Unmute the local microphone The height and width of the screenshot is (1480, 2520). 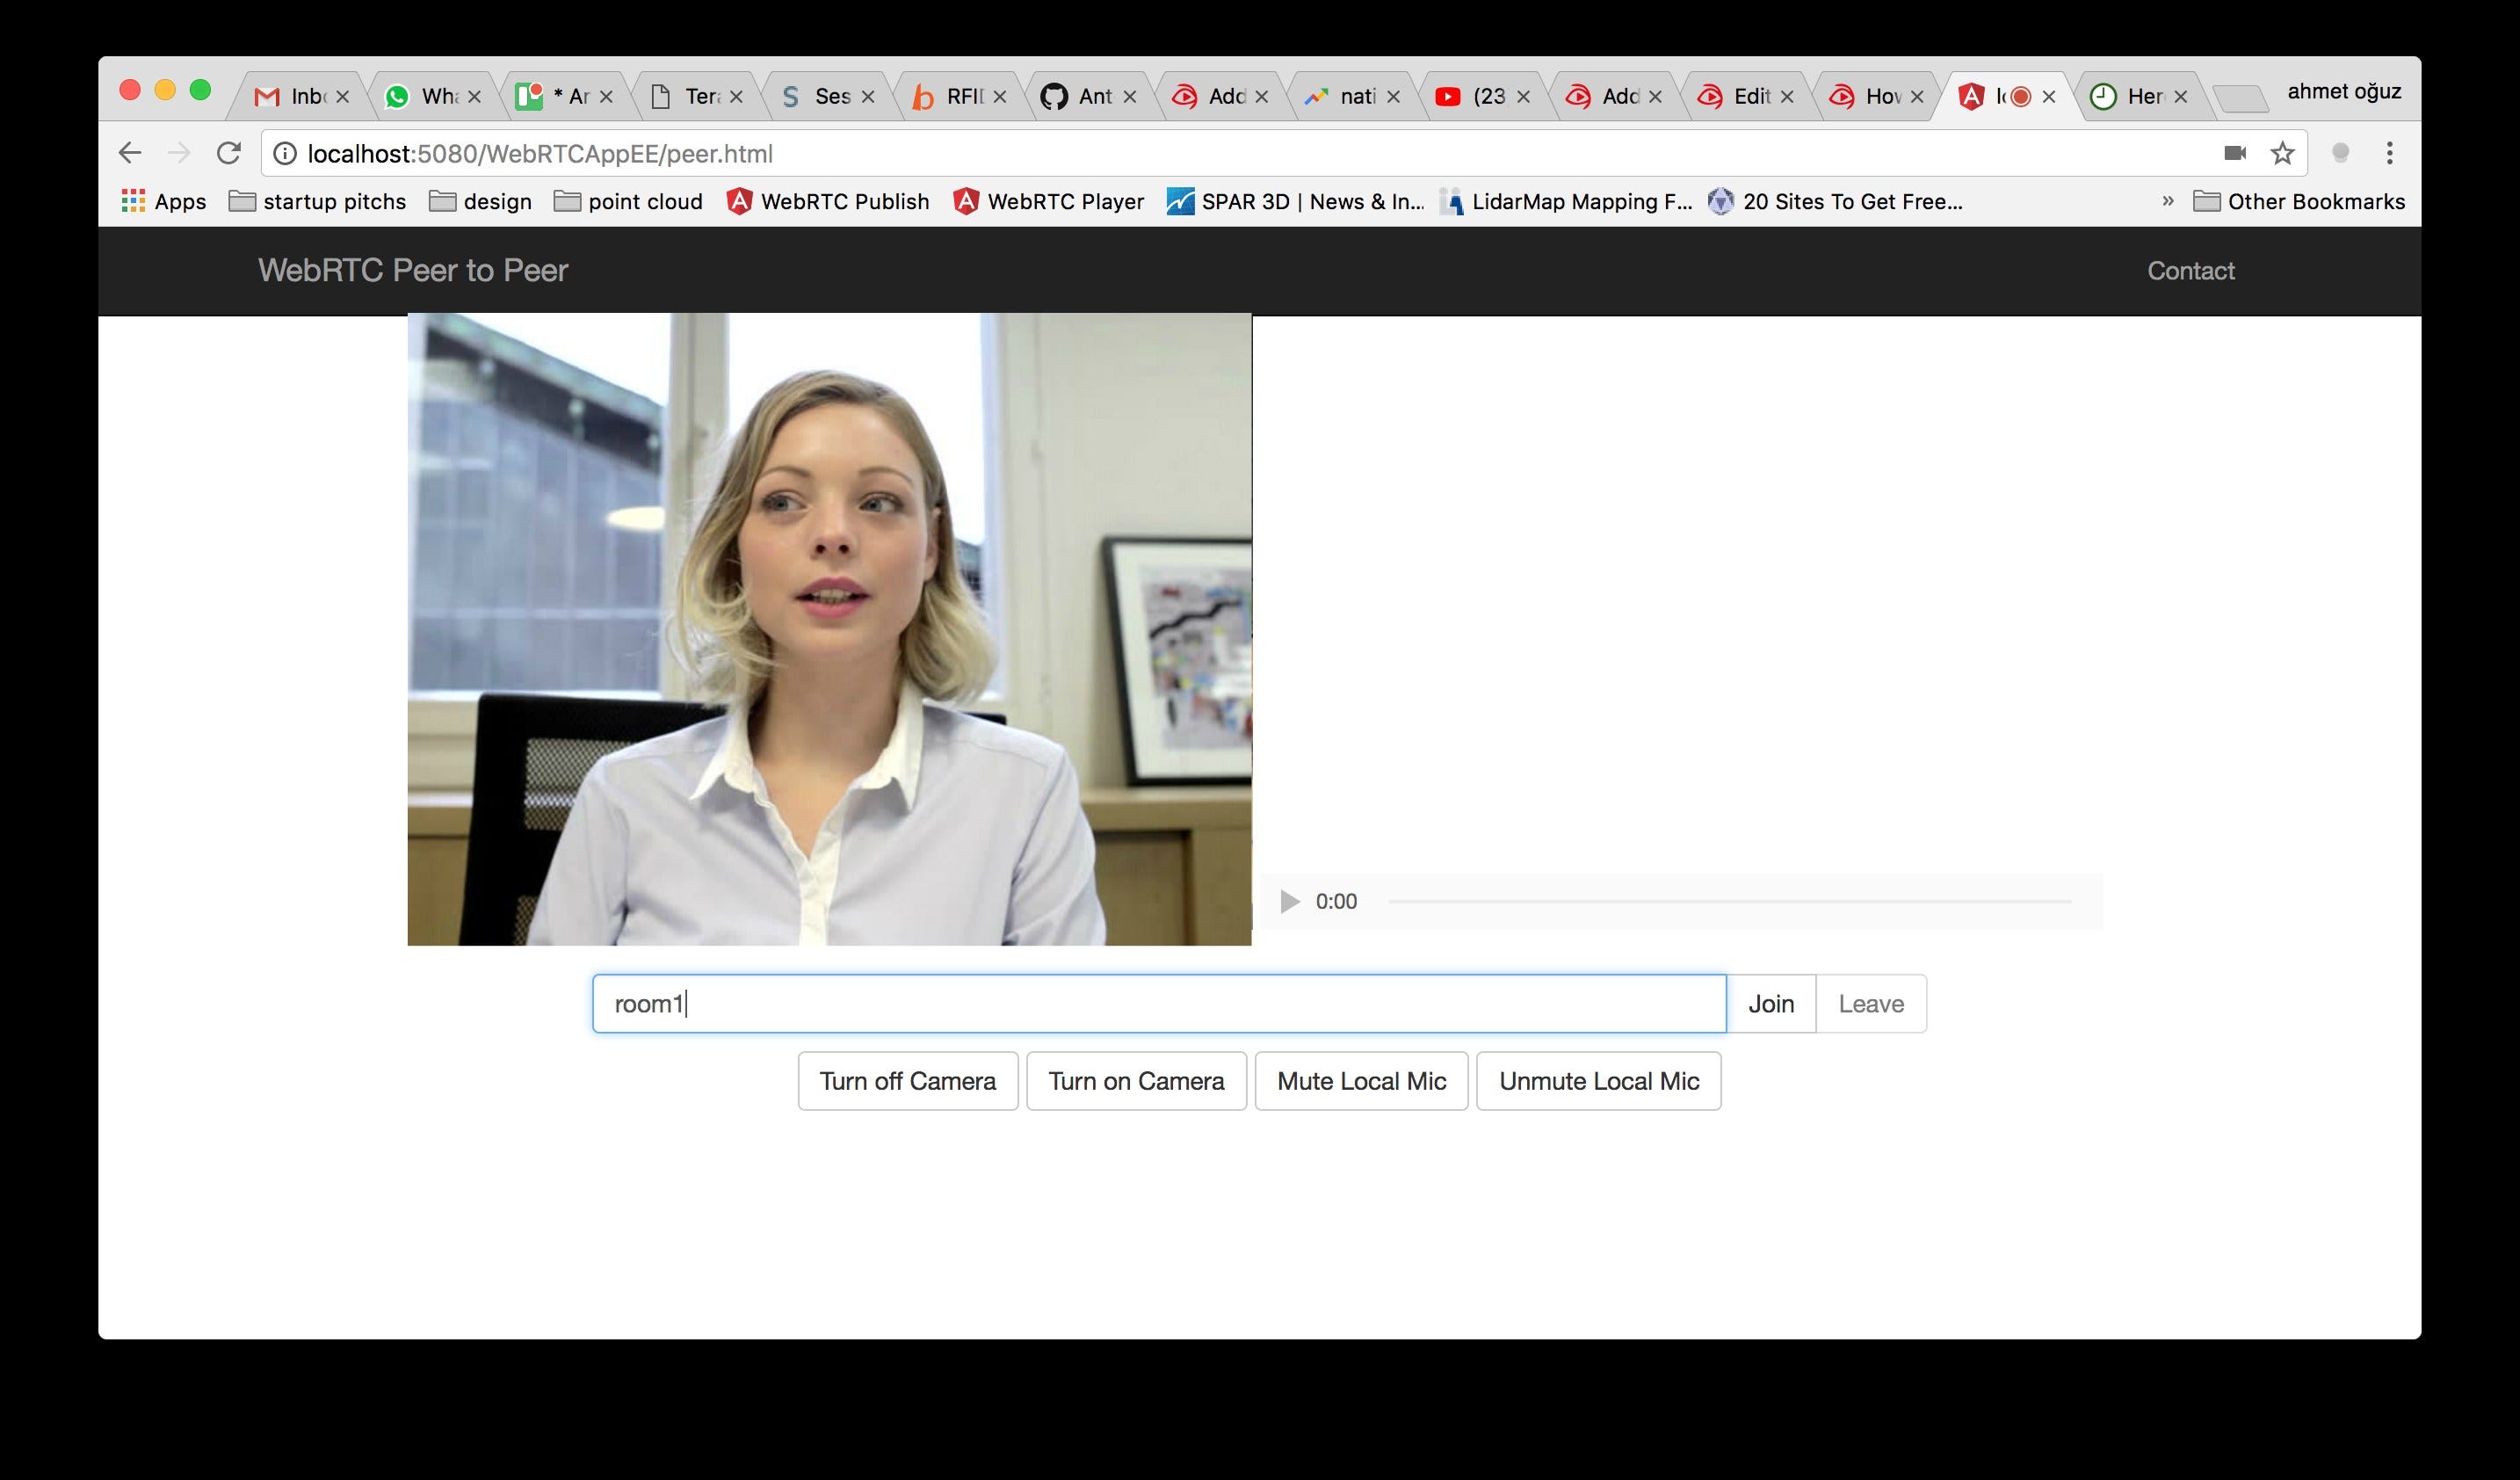coord(1598,1081)
